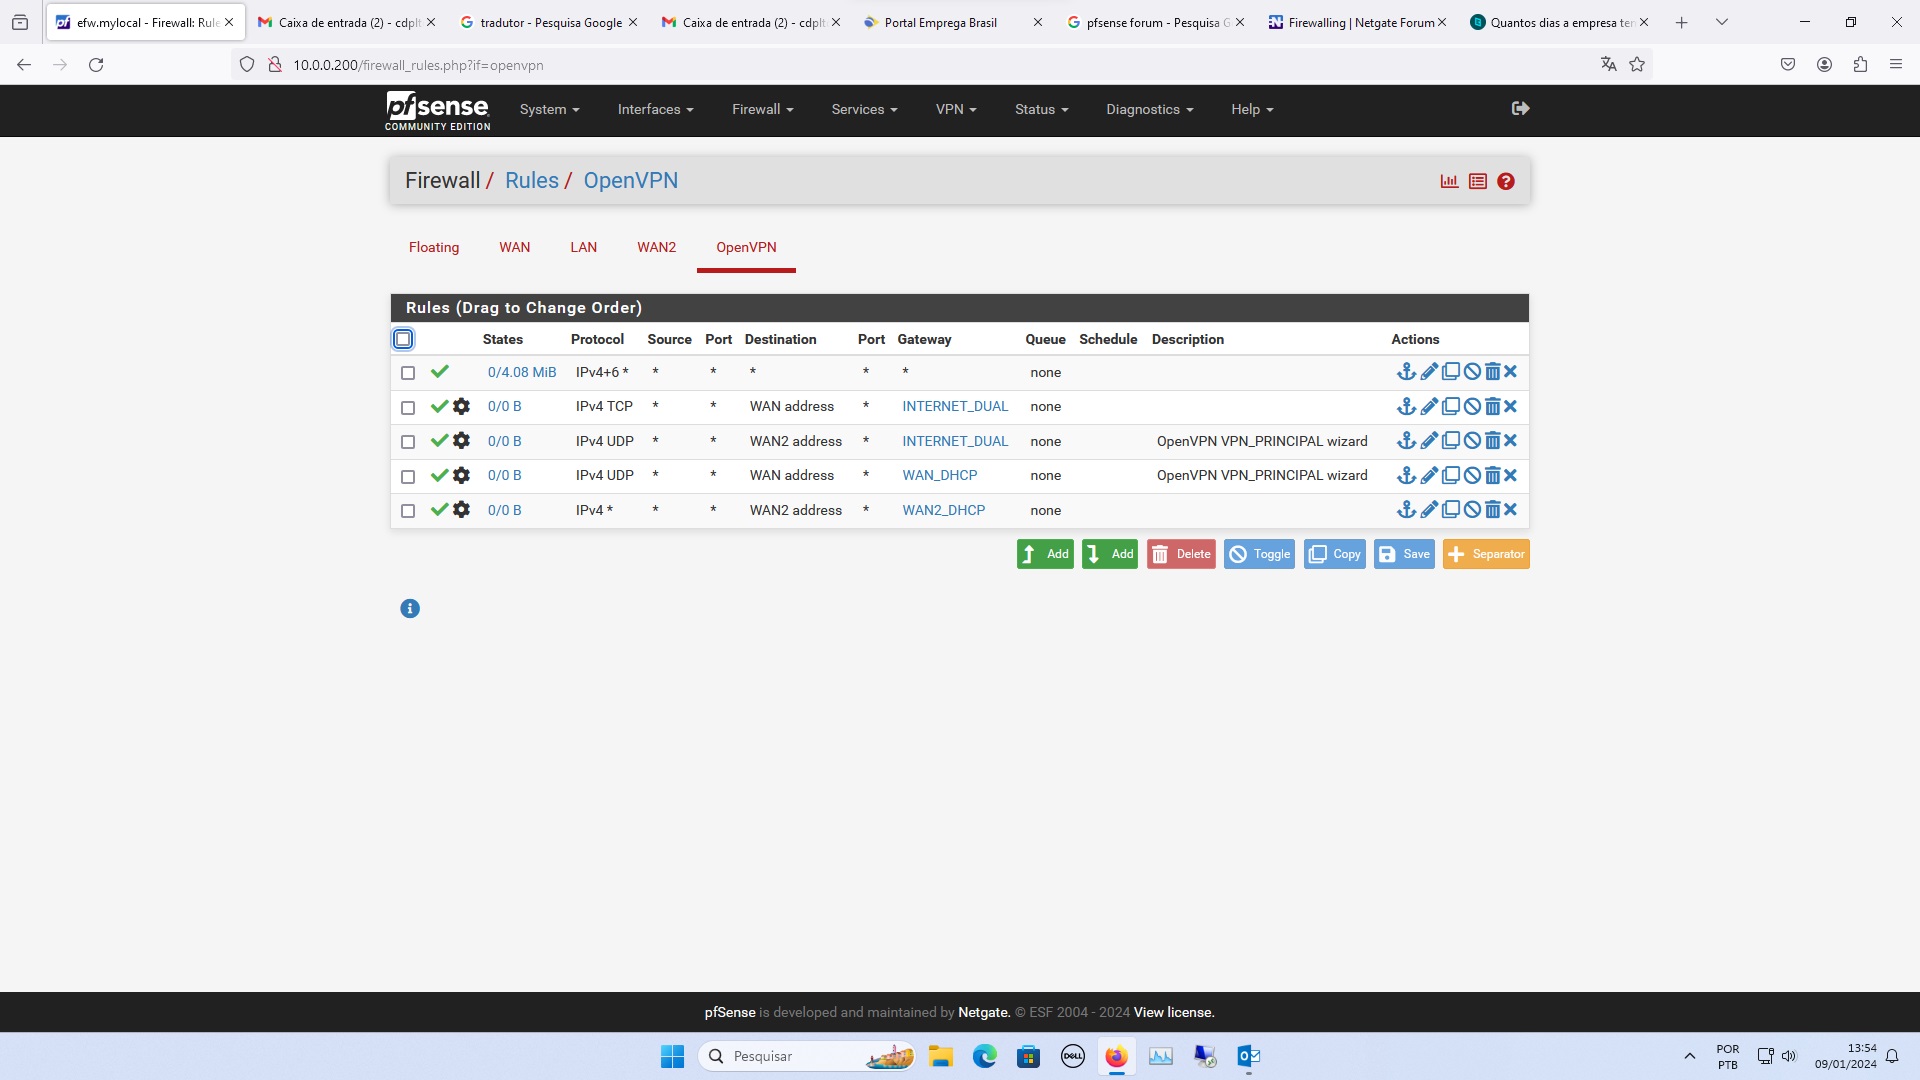Bookmark this page with the star icon
Viewport: 1920px width, 1080px height.
coord(1637,64)
